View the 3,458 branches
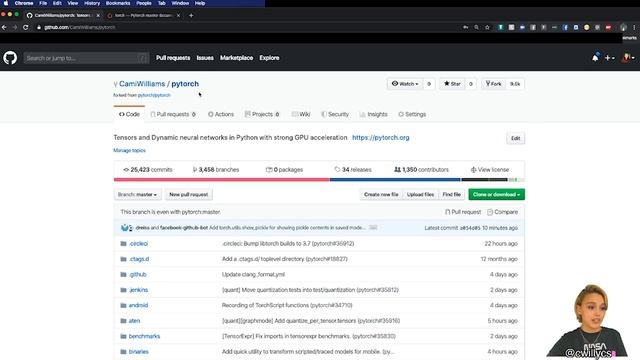The image size is (640, 360). click(216, 170)
